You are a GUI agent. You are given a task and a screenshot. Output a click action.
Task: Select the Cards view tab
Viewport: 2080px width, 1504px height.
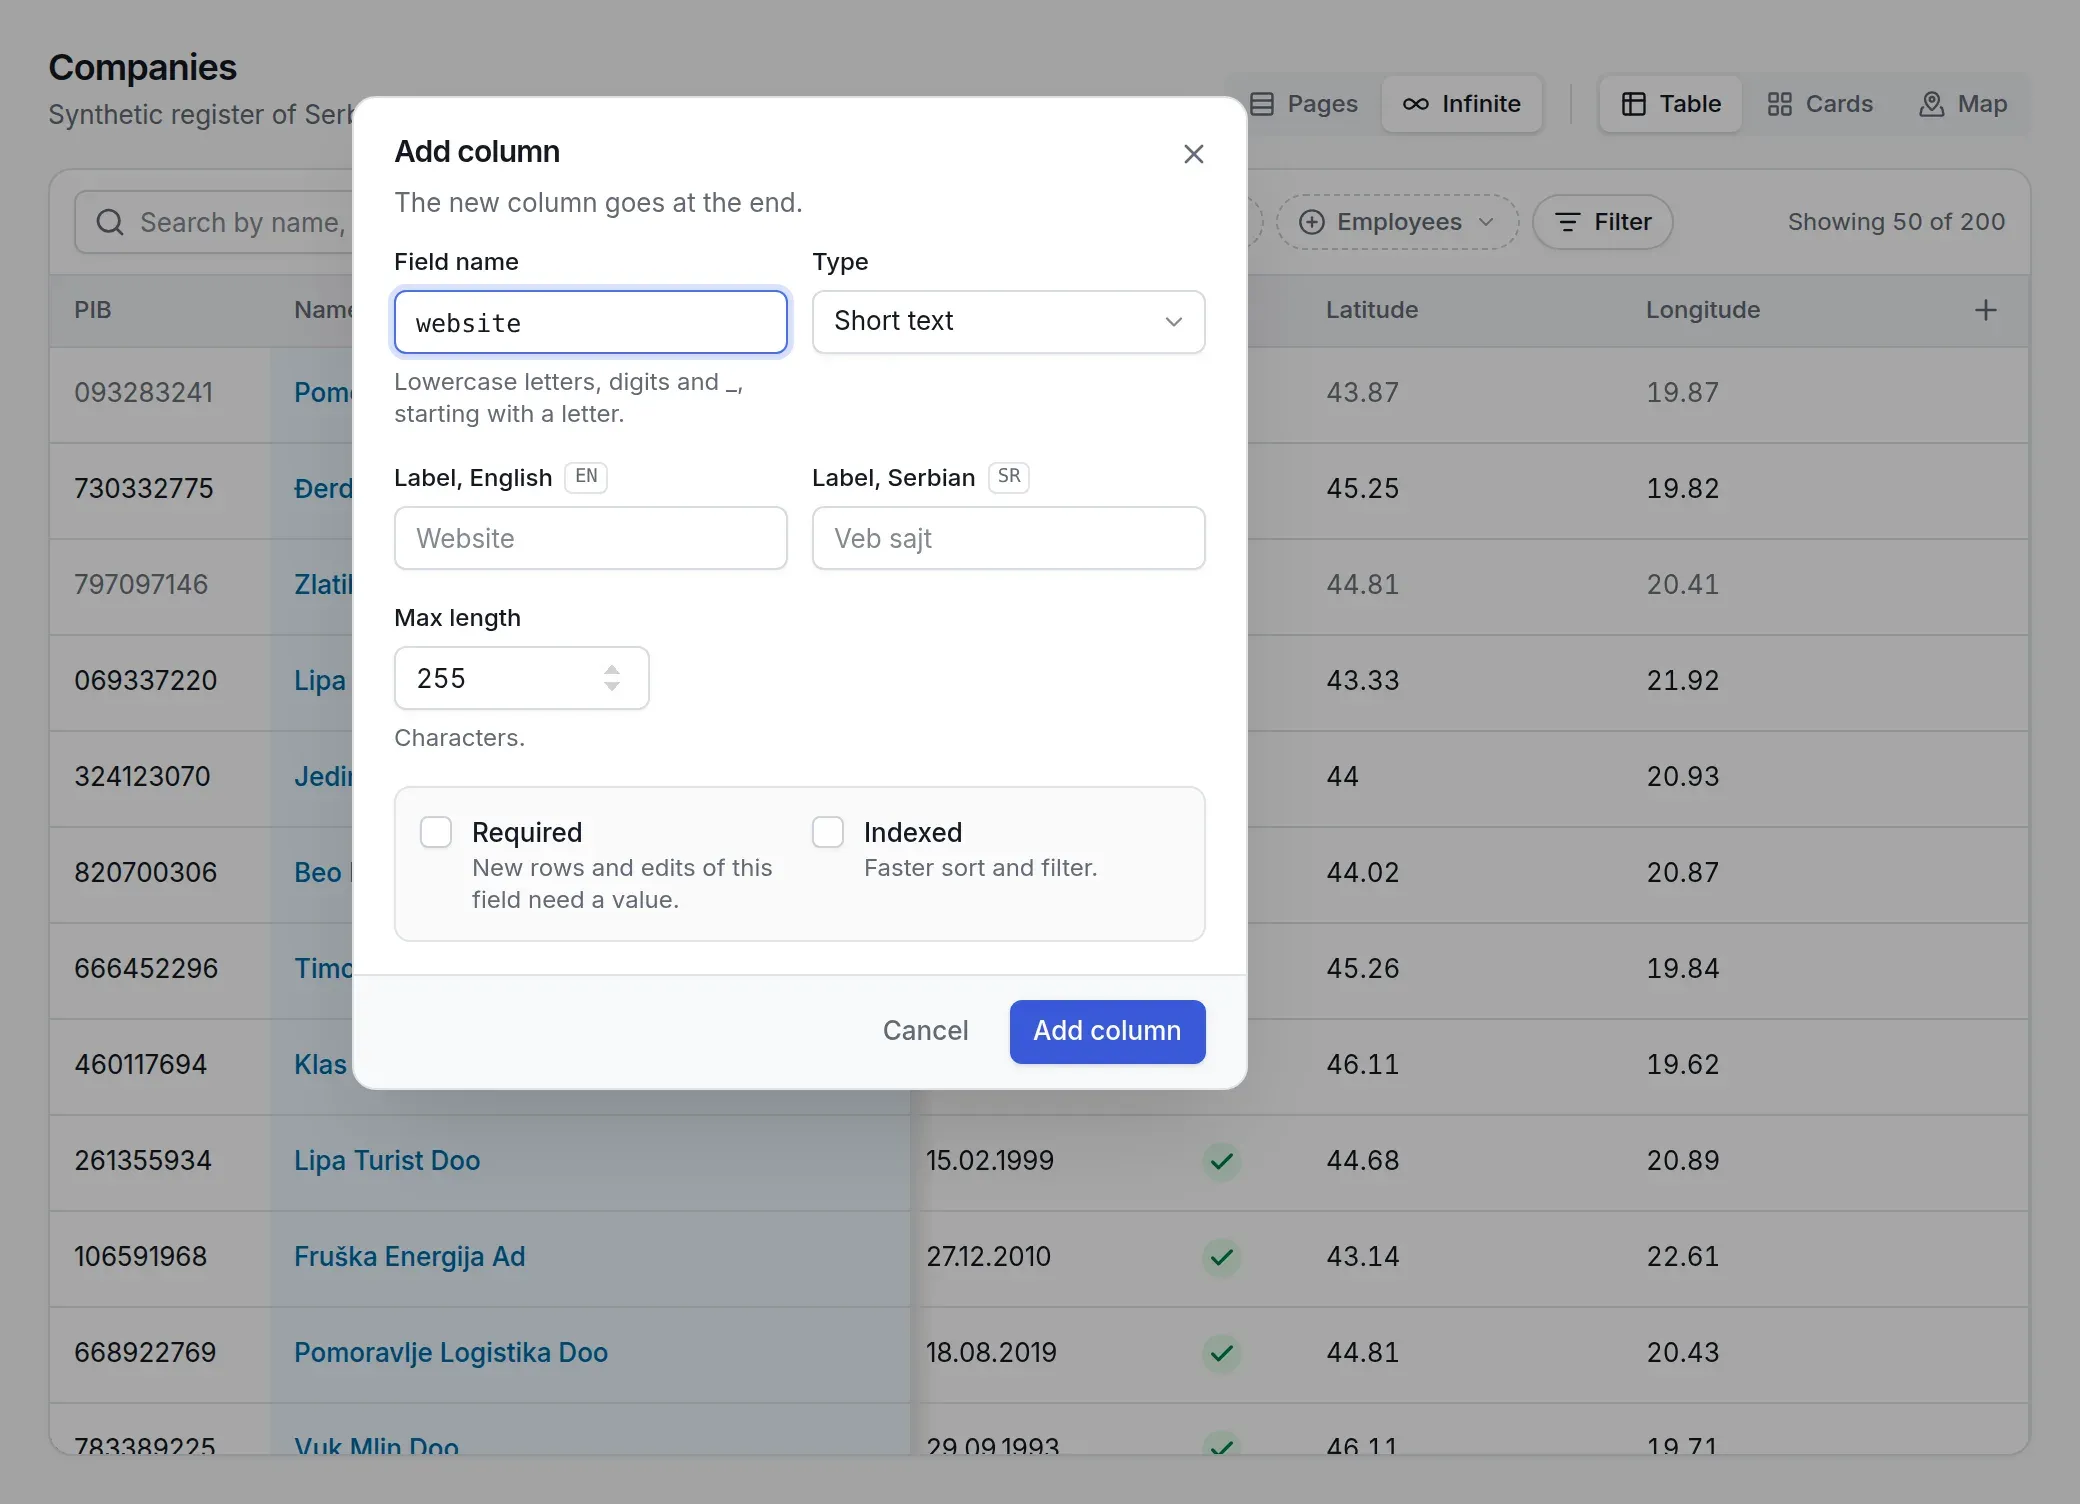pyautogui.click(x=1820, y=104)
